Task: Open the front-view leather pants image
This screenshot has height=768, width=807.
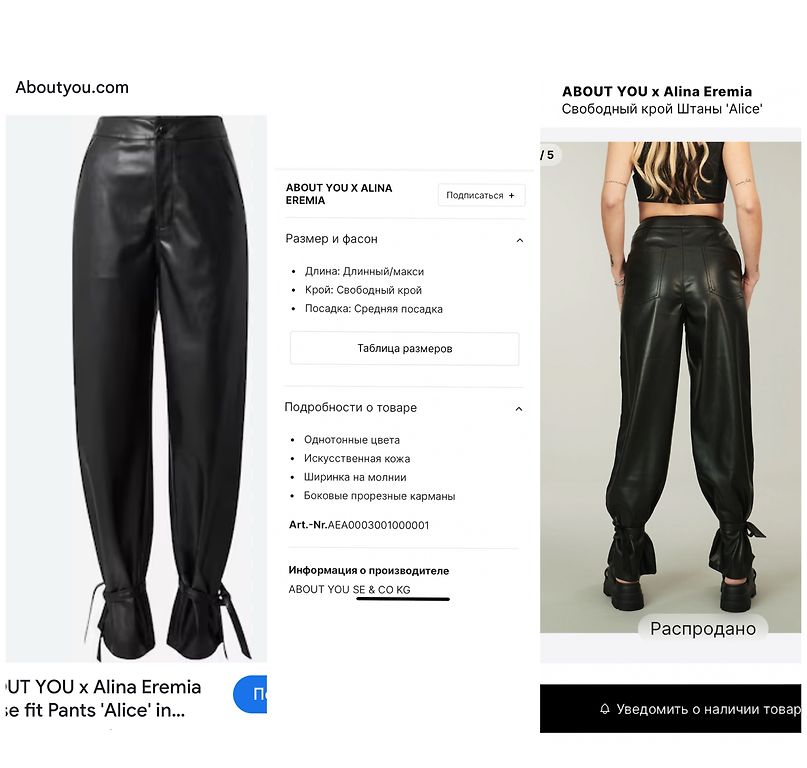Action: [x=136, y=389]
